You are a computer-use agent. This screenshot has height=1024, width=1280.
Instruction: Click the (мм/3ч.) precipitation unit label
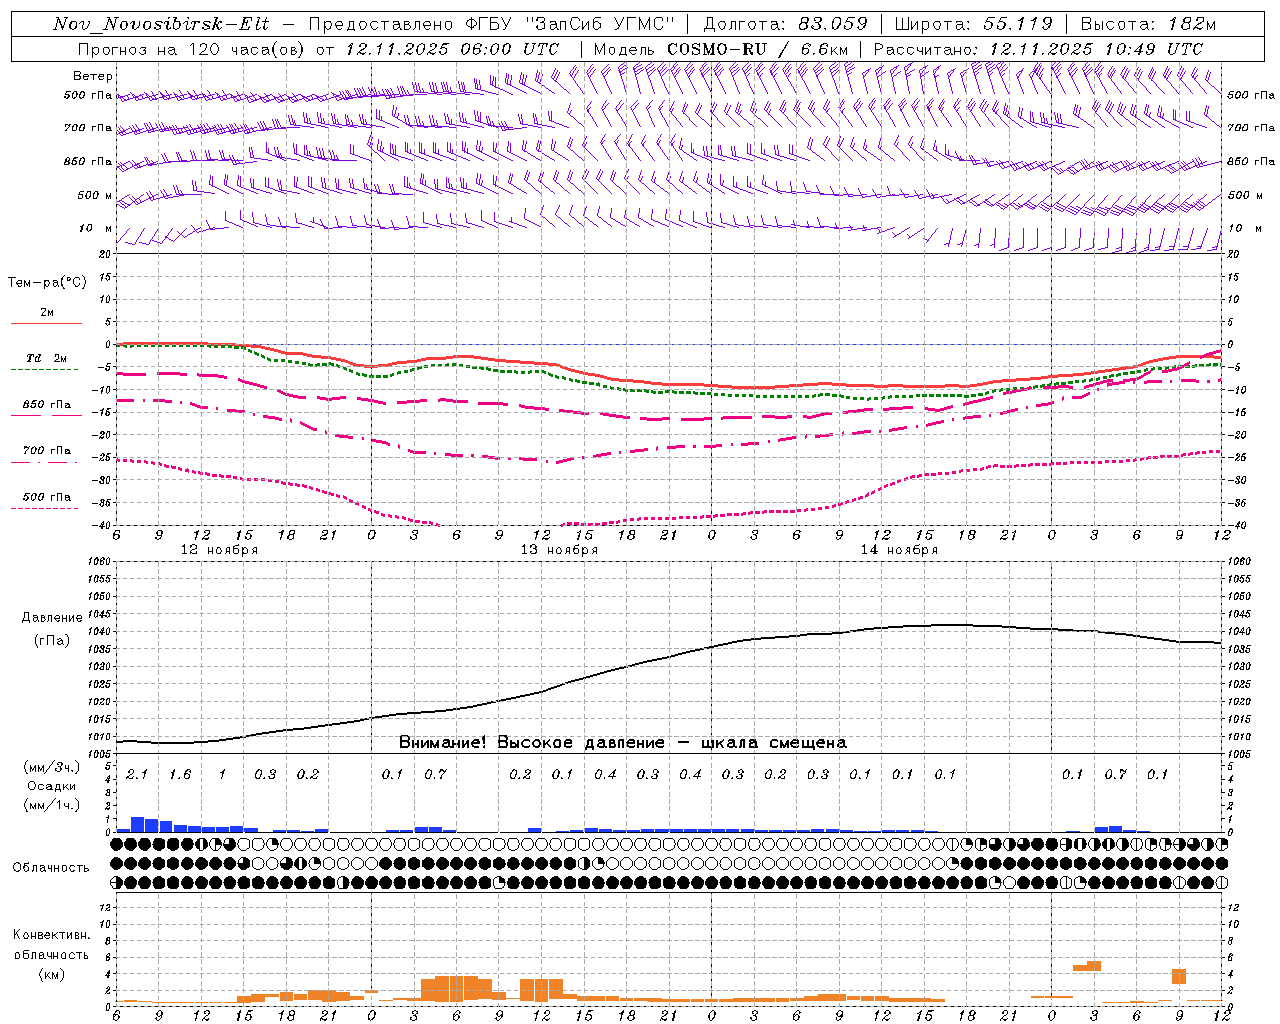coord(52,767)
